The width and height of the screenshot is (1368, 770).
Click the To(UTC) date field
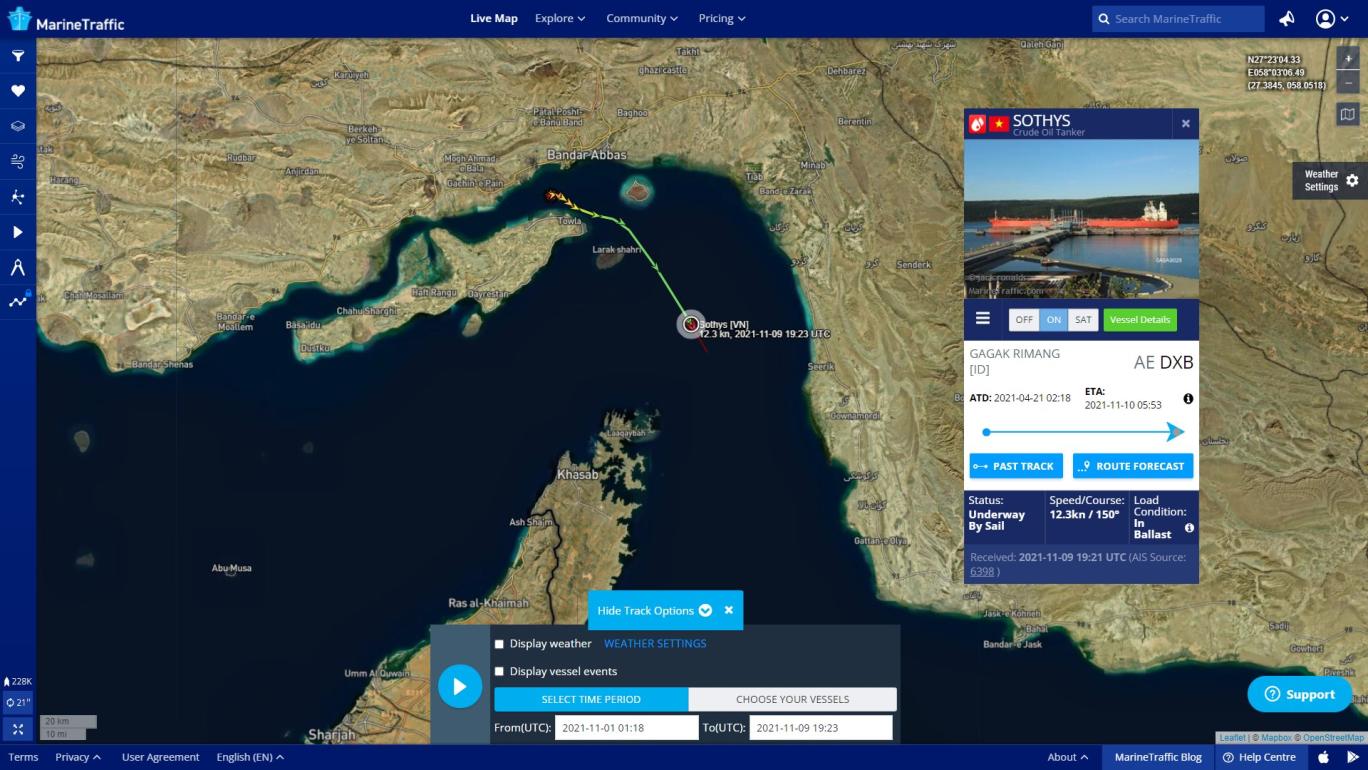821,728
